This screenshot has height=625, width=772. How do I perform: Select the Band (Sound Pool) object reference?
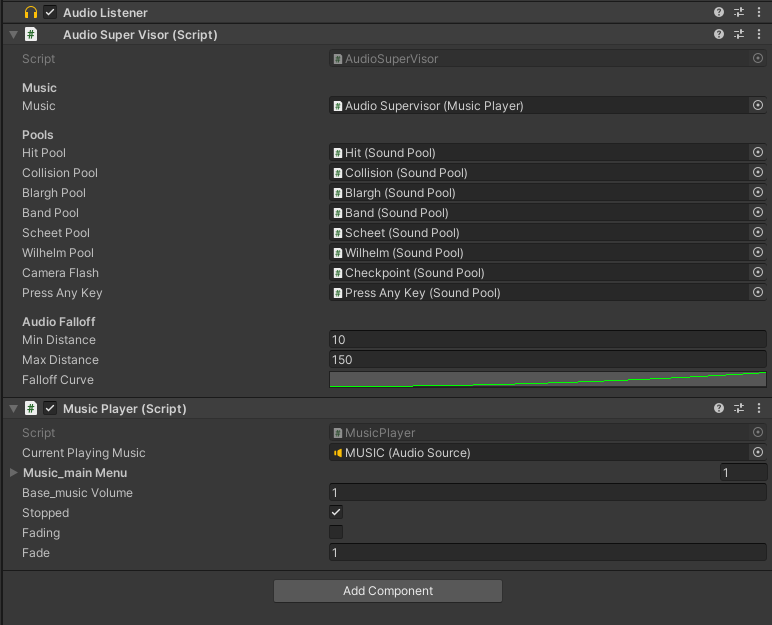pyautogui.click(x=538, y=213)
